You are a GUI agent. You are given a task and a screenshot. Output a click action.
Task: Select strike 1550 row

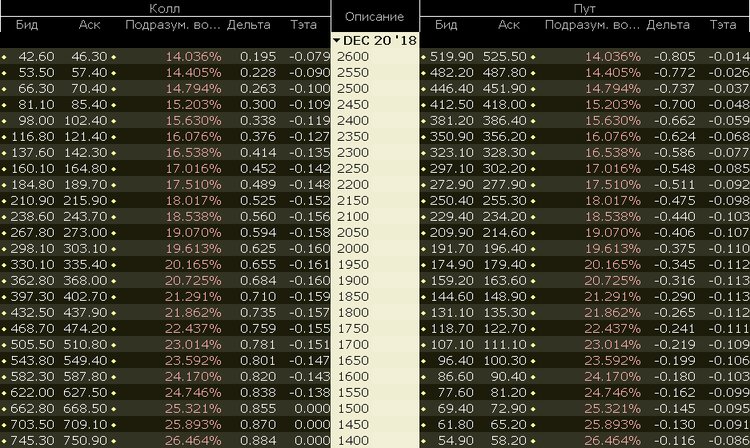353,393
